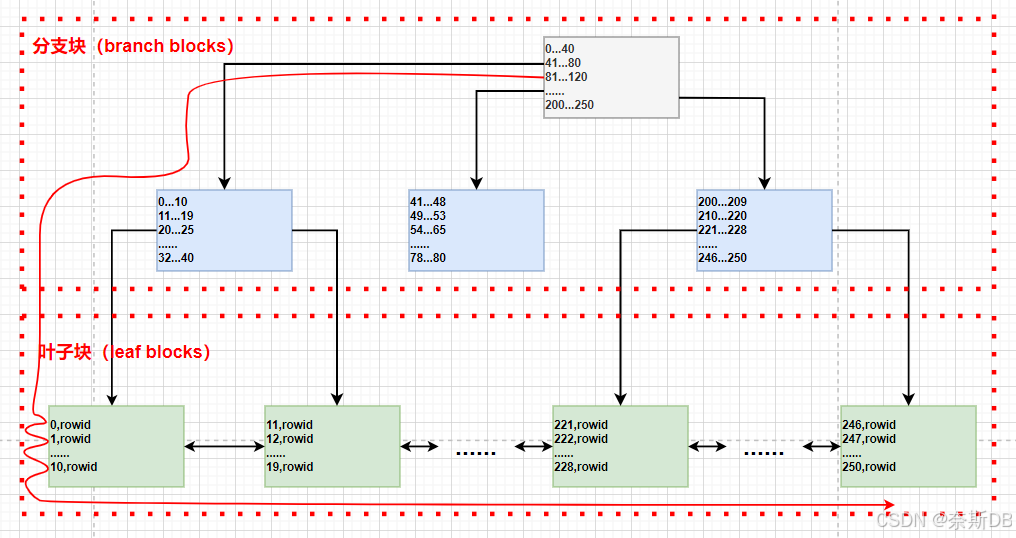Click the '81...120' root block entry
Screen dimensions: 1016x538
point(566,76)
